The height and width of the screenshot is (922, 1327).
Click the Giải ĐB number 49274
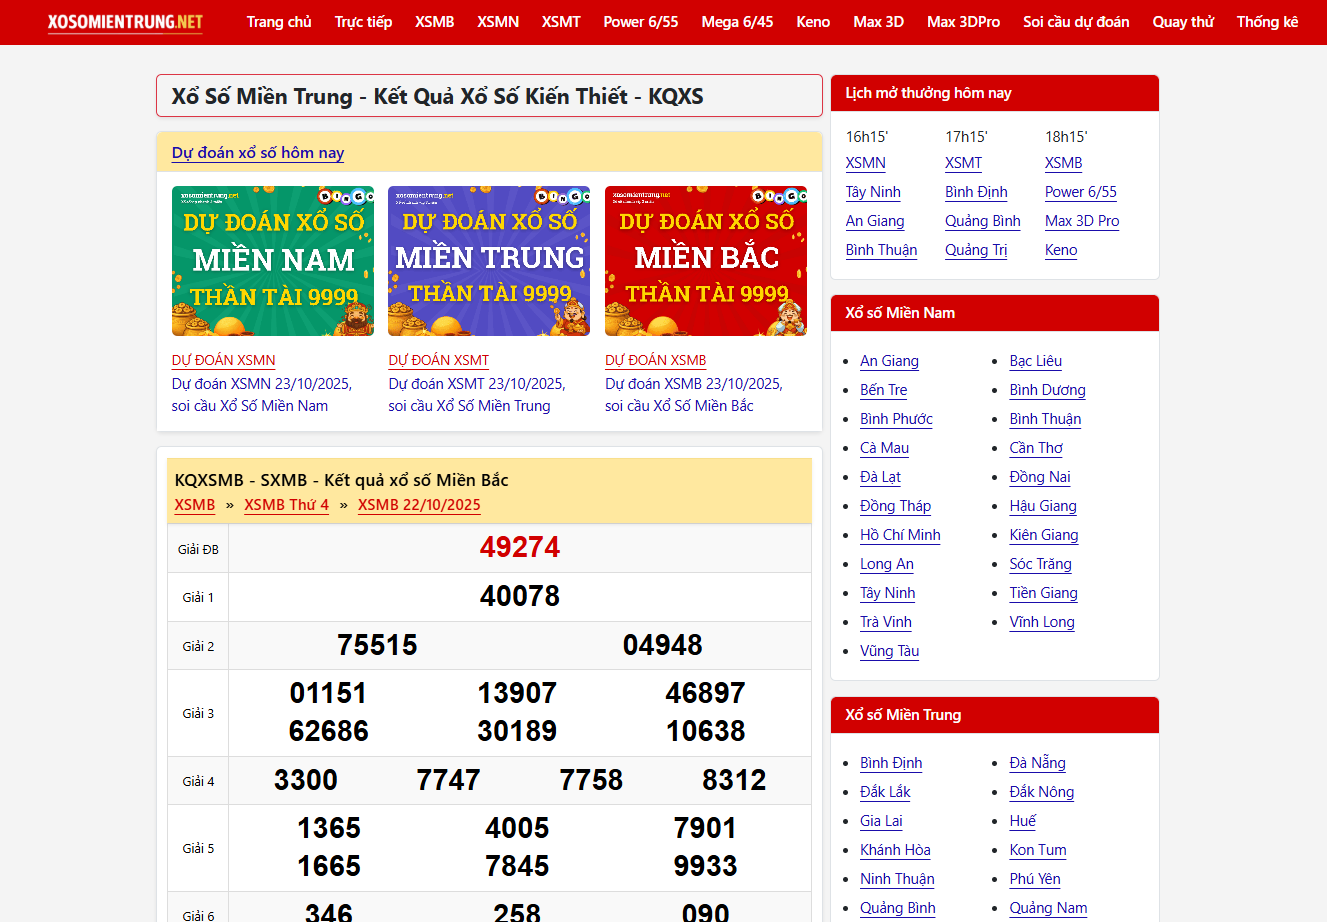click(x=520, y=548)
